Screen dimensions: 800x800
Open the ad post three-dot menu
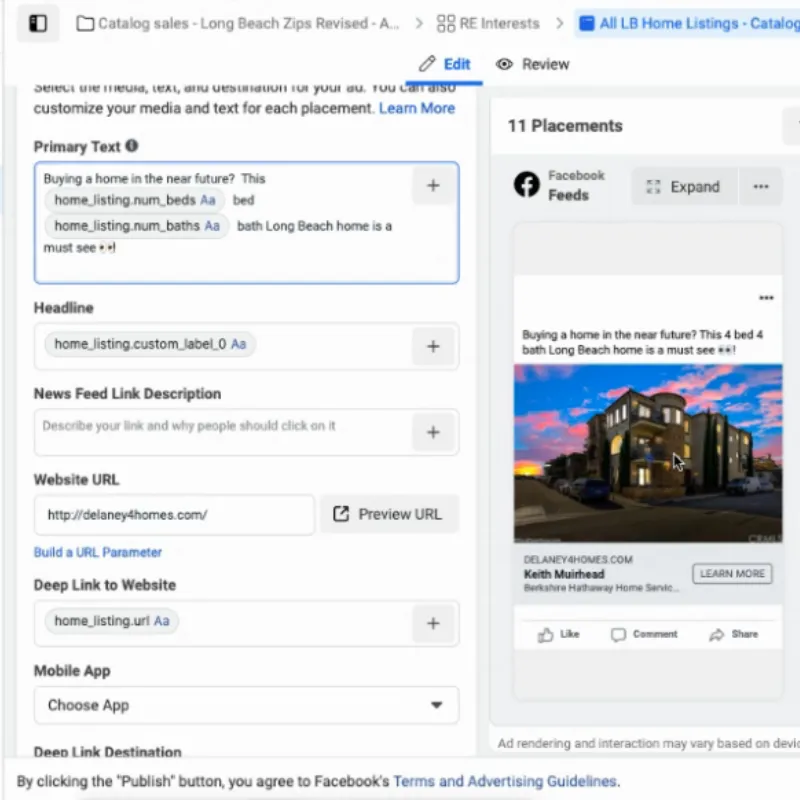tap(766, 298)
